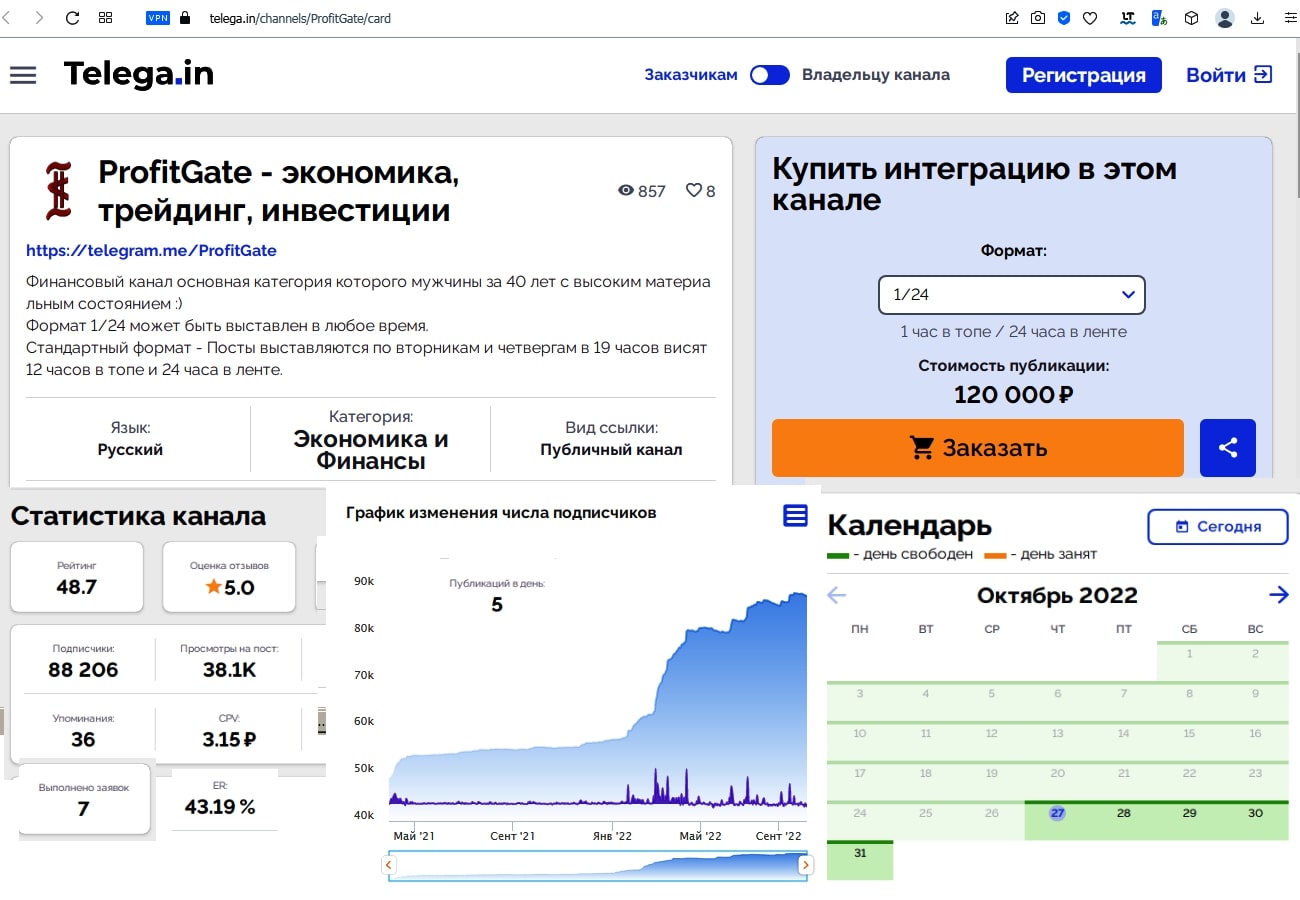Open browser downloads
The width and height of the screenshot is (1300, 900).
tap(1258, 18)
